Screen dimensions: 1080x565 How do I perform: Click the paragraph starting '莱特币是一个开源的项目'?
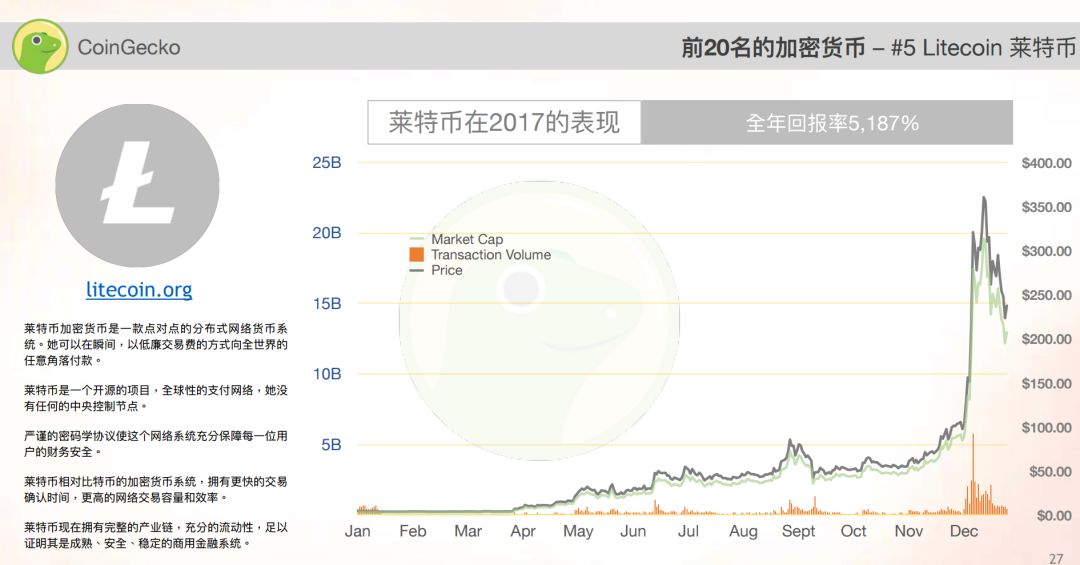(x=156, y=398)
